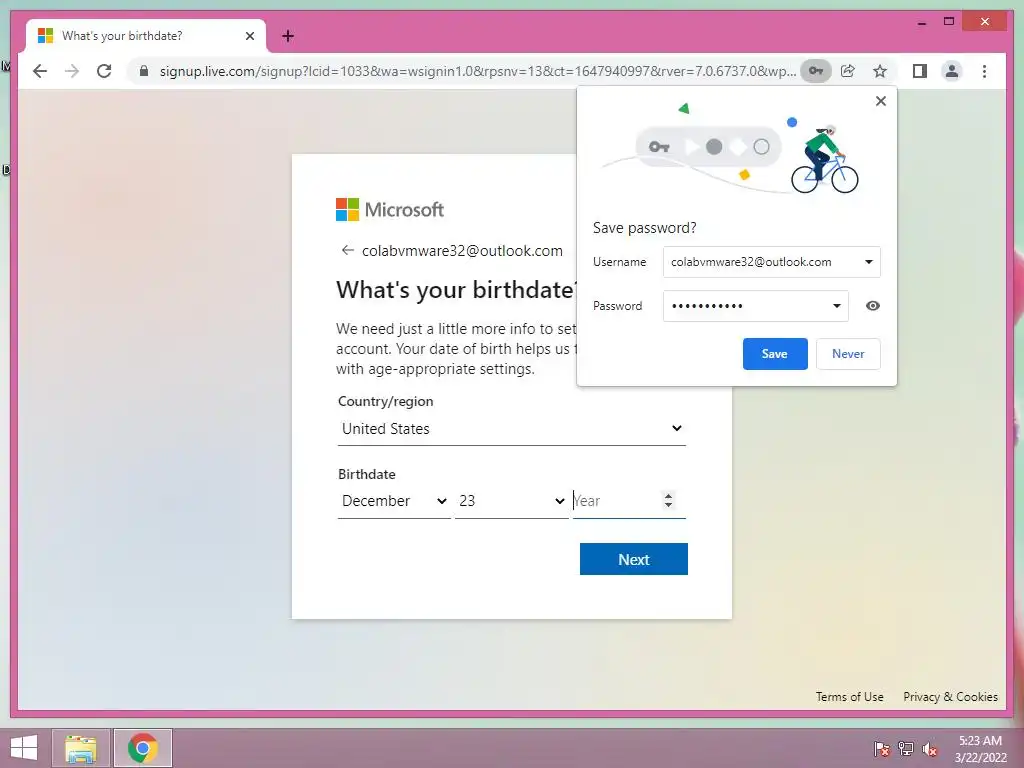Image resolution: width=1024 pixels, height=768 pixels.
Task: Click the padlock site info icon
Action: [x=144, y=71]
